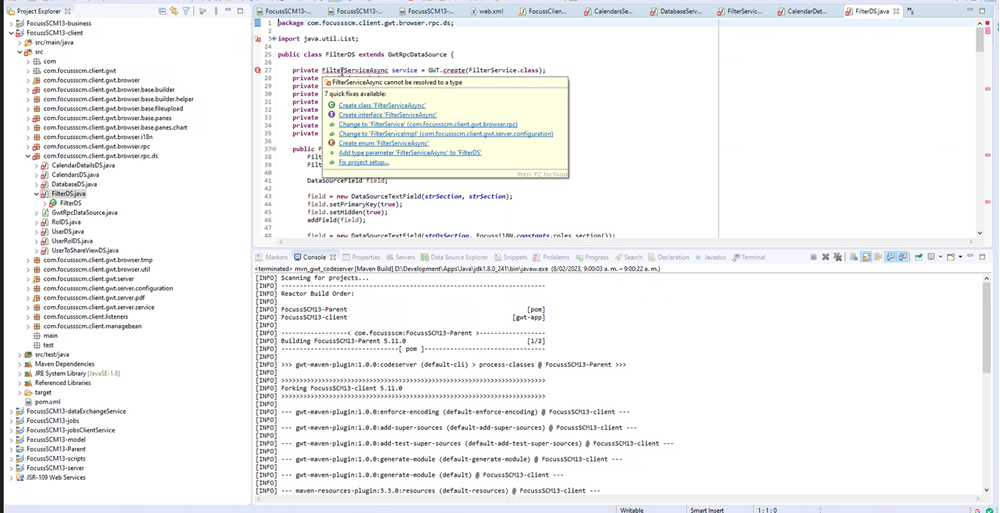The width and height of the screenshot is (1000, 513).
Task: Click Display Selected Console icon
Action: [x=931, y=256]
